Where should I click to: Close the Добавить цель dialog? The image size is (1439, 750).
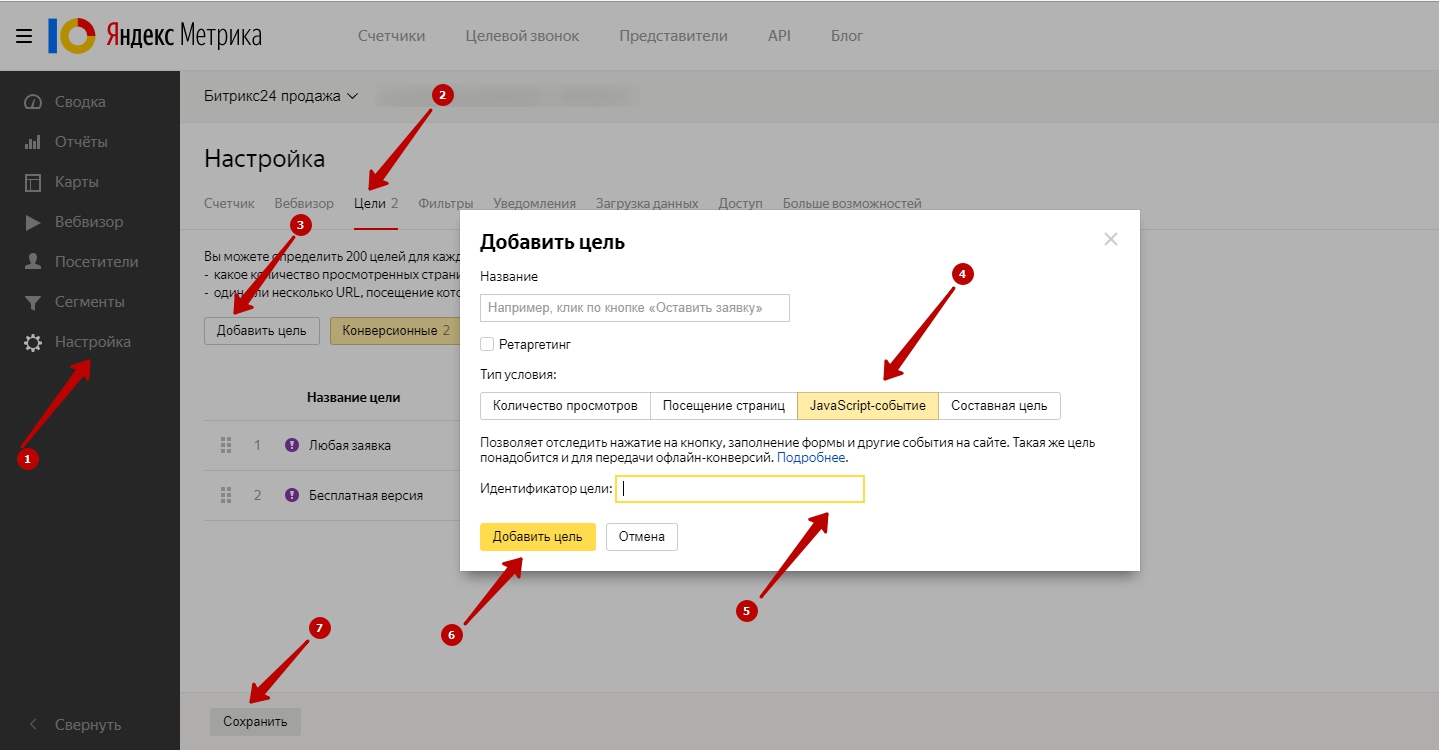point(1110,239)
